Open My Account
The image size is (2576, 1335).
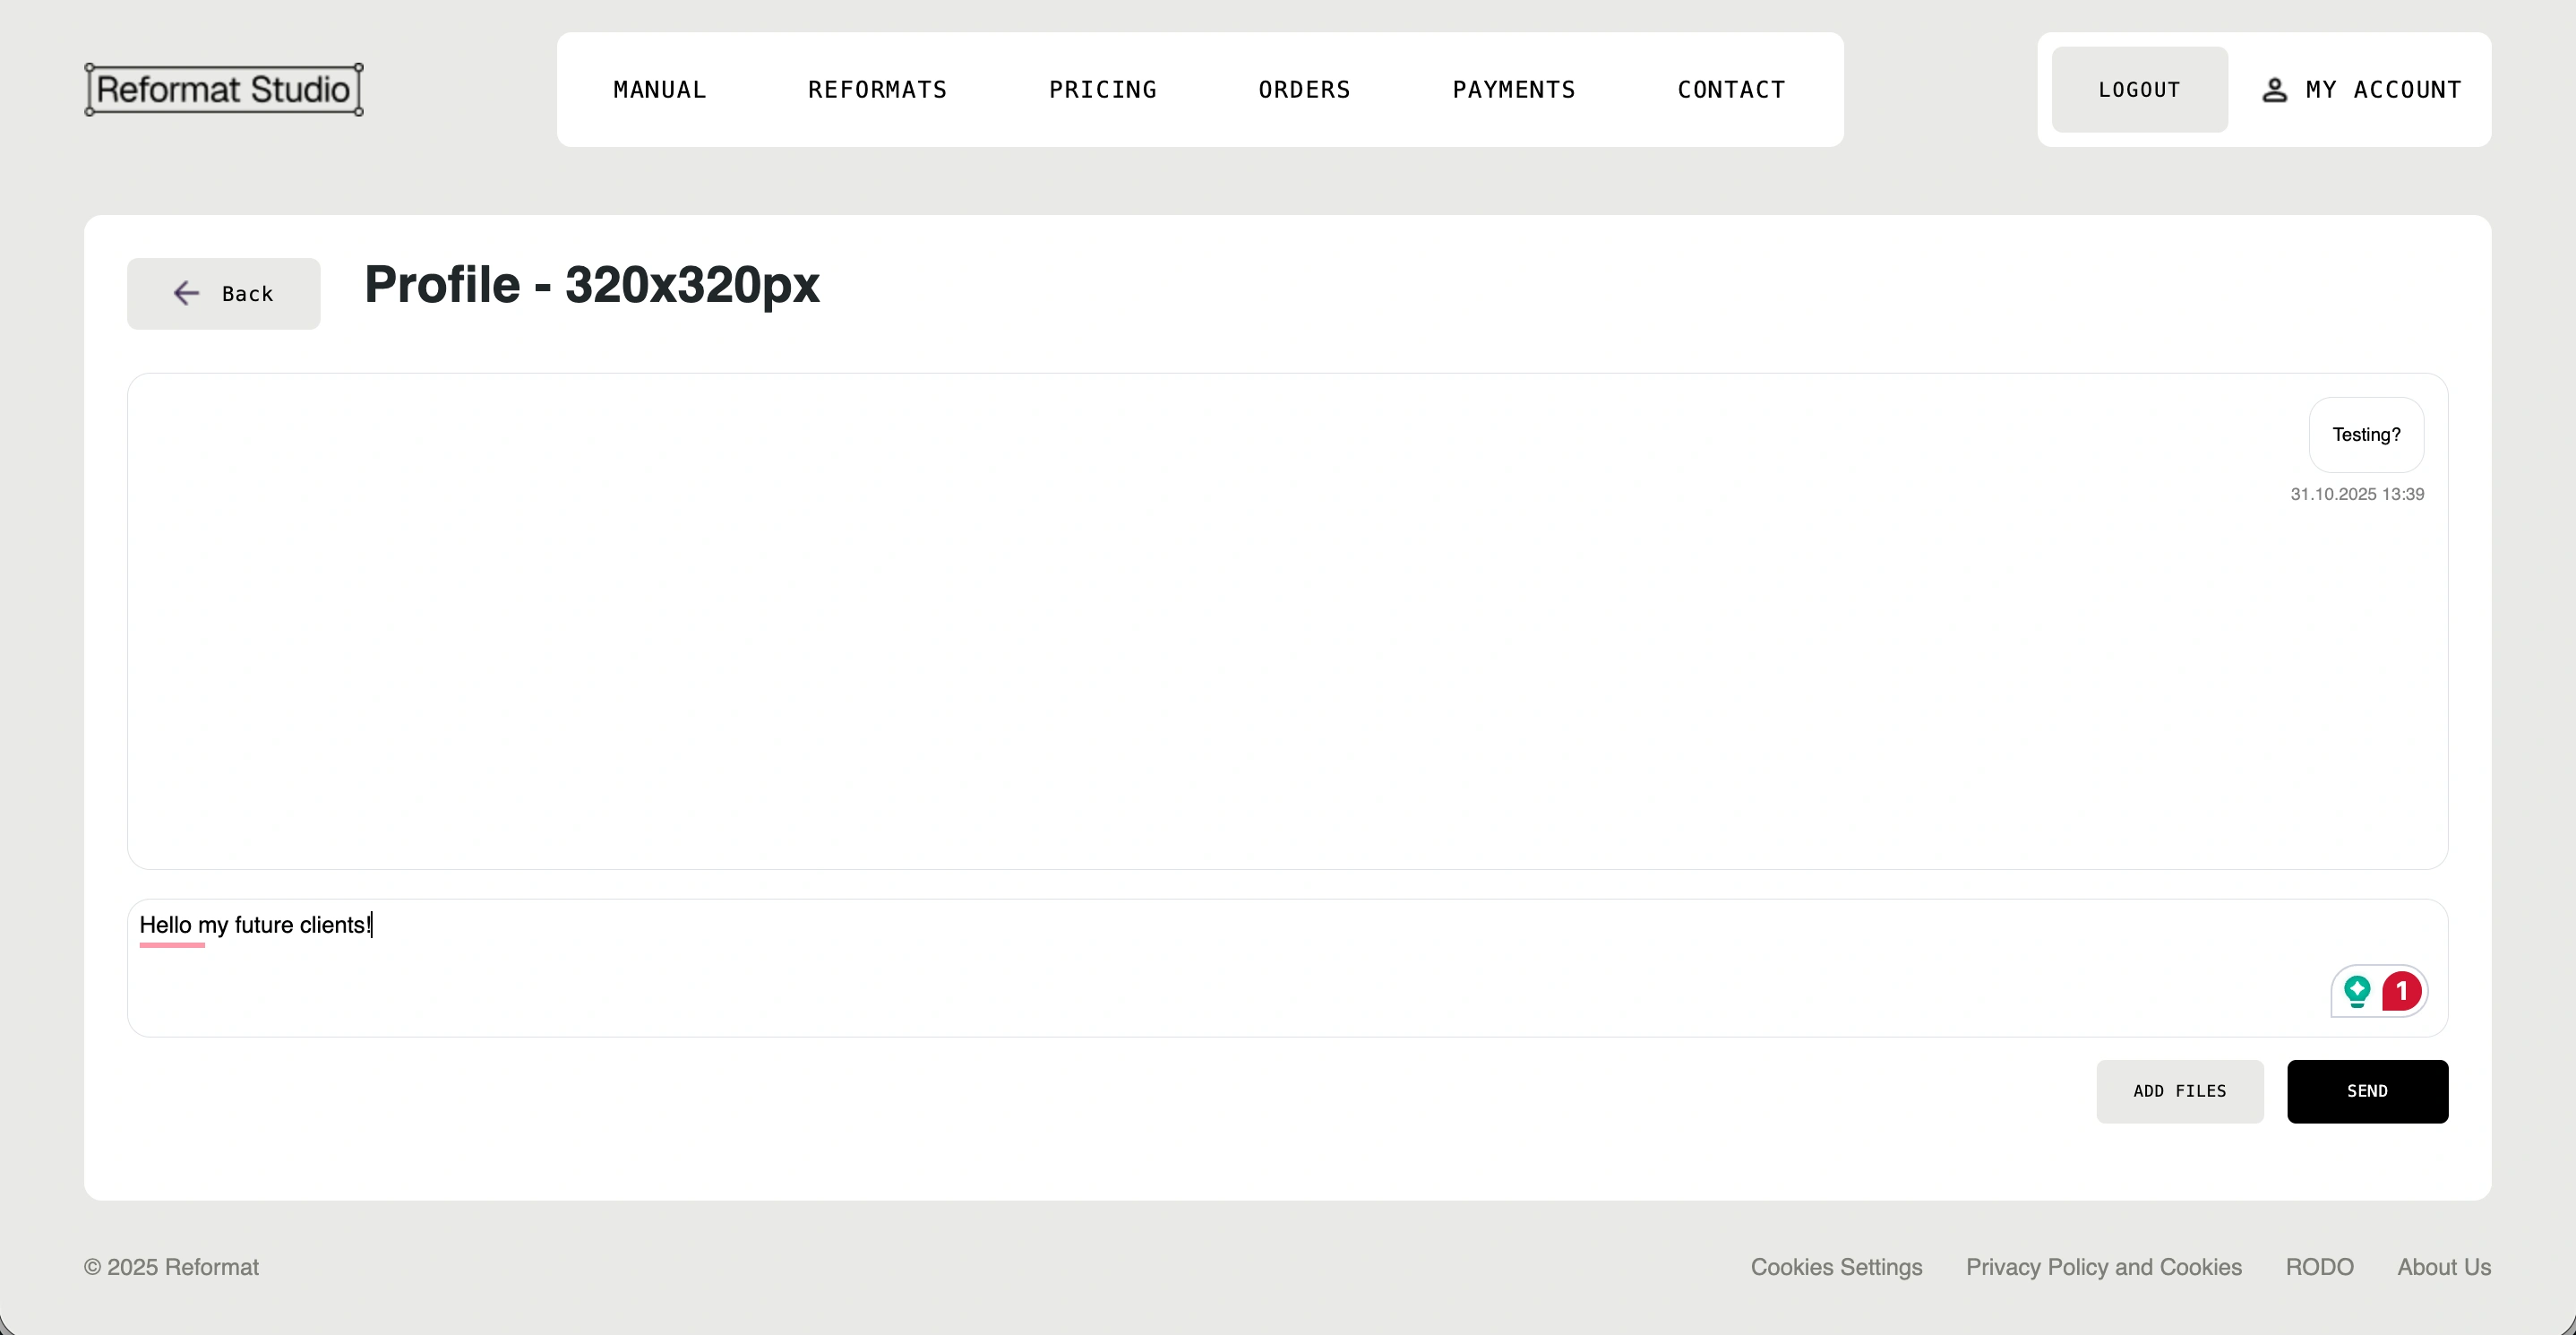tap(2382, 90)
